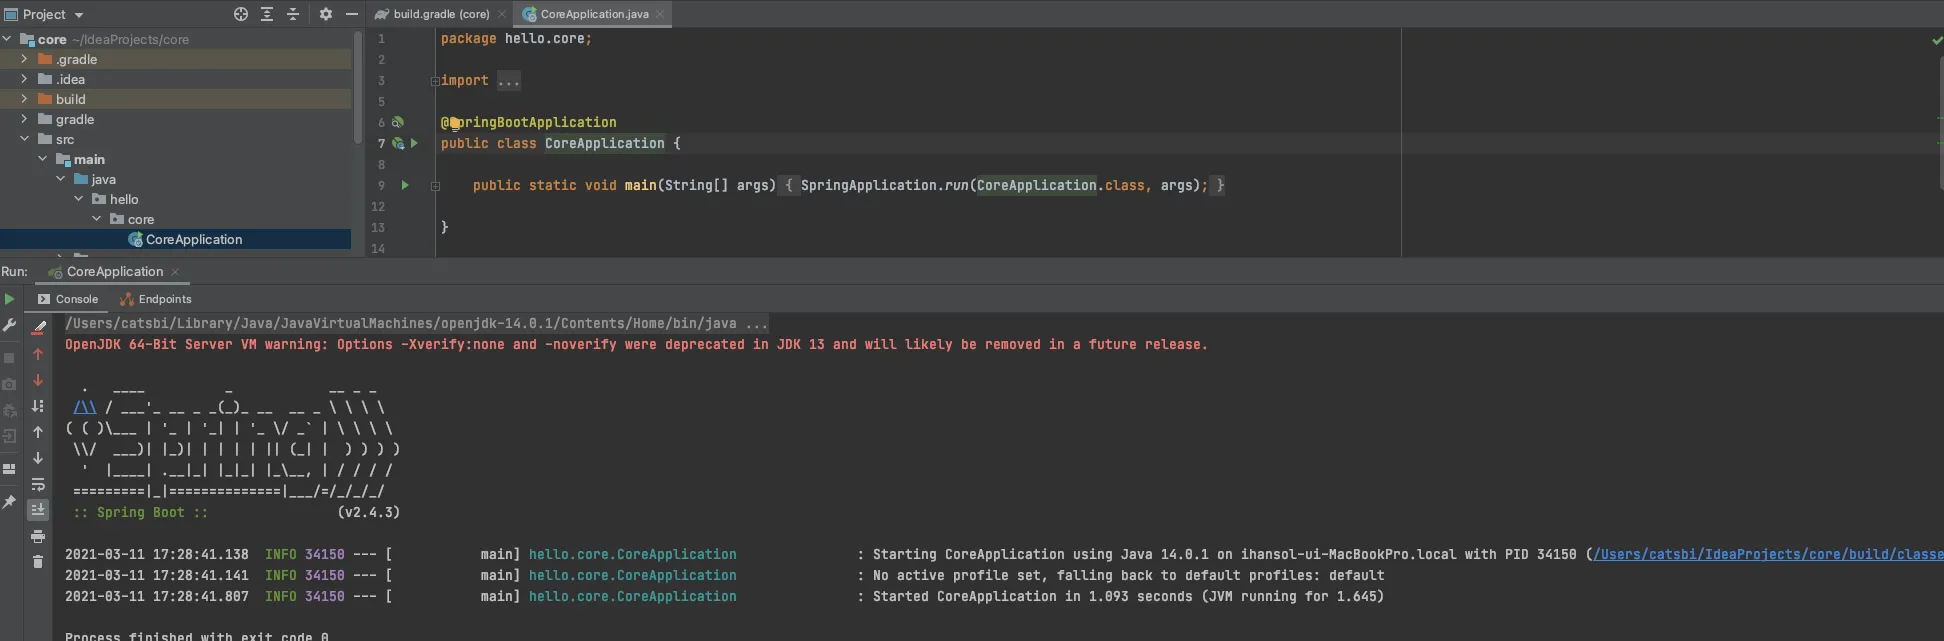This screenshot has height=641, width=1944.
Task: Click the Select Opened File crosshair icon
Action: click(241, 14)
